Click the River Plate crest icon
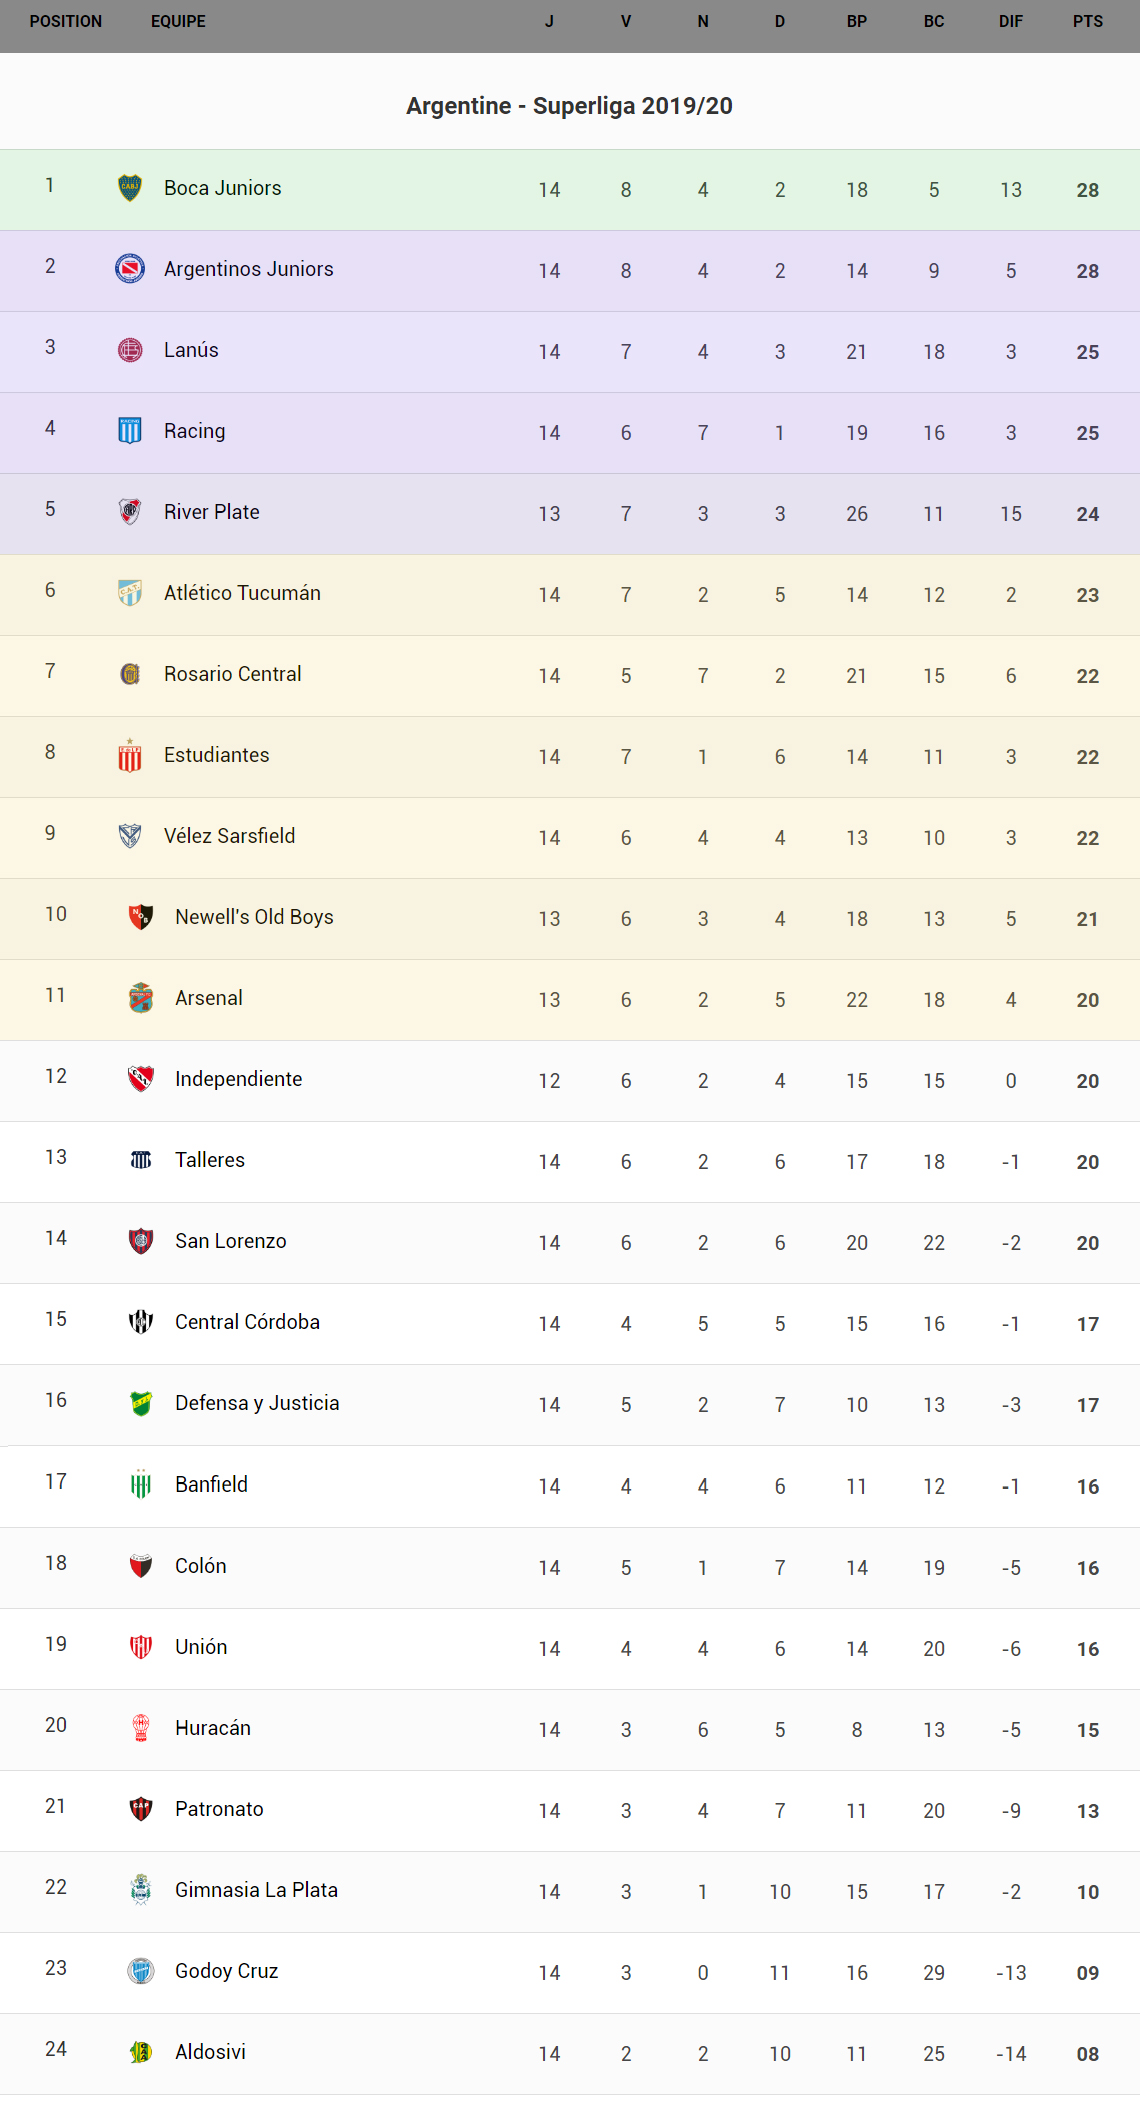1140x2103 pixels. click(x=130, y=512)
